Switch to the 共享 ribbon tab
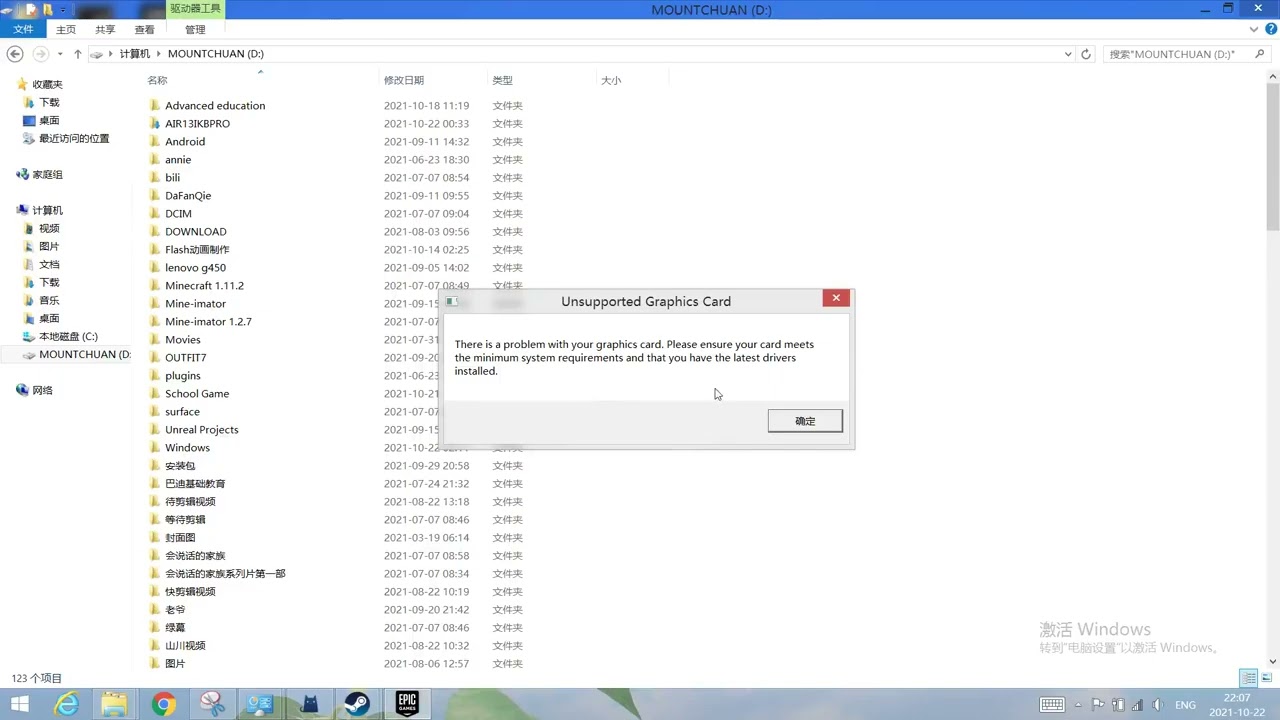 coord(105,30)
